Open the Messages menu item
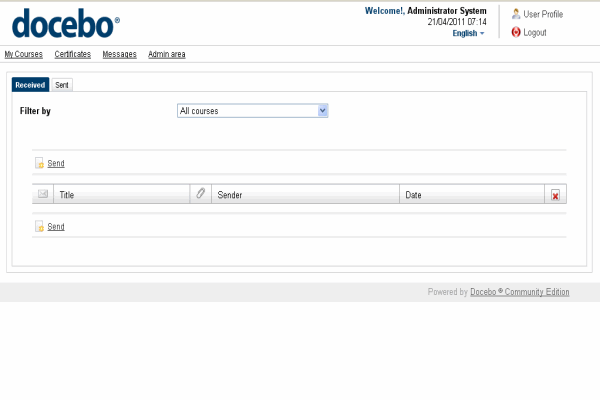This screenshot has width=600, height=400. (x=119, y=54)
